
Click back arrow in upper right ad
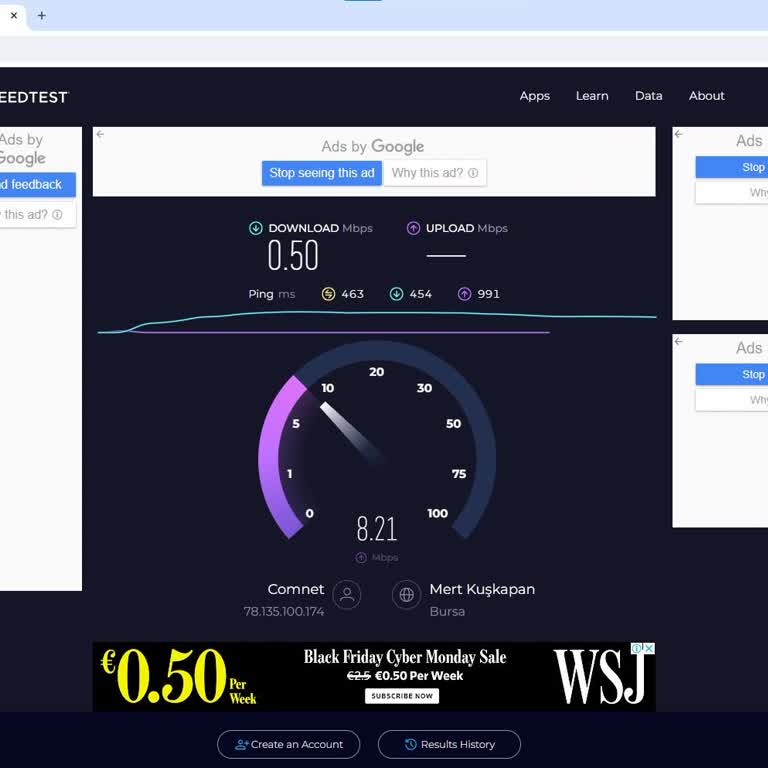coord(678,134)
